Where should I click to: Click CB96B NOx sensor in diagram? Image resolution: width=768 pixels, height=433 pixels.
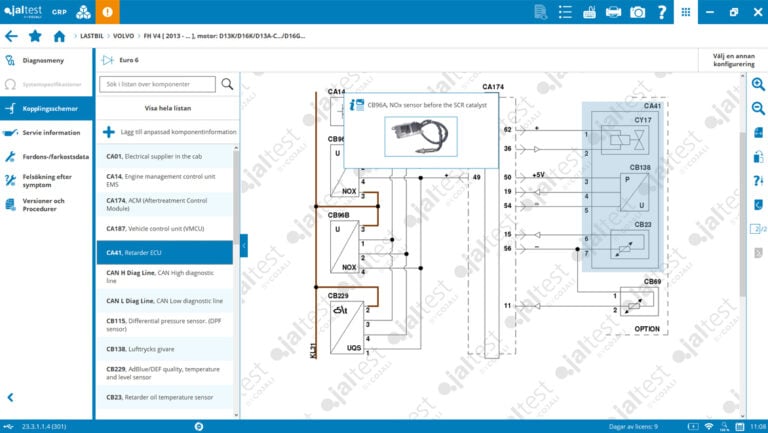click(345, 247)
